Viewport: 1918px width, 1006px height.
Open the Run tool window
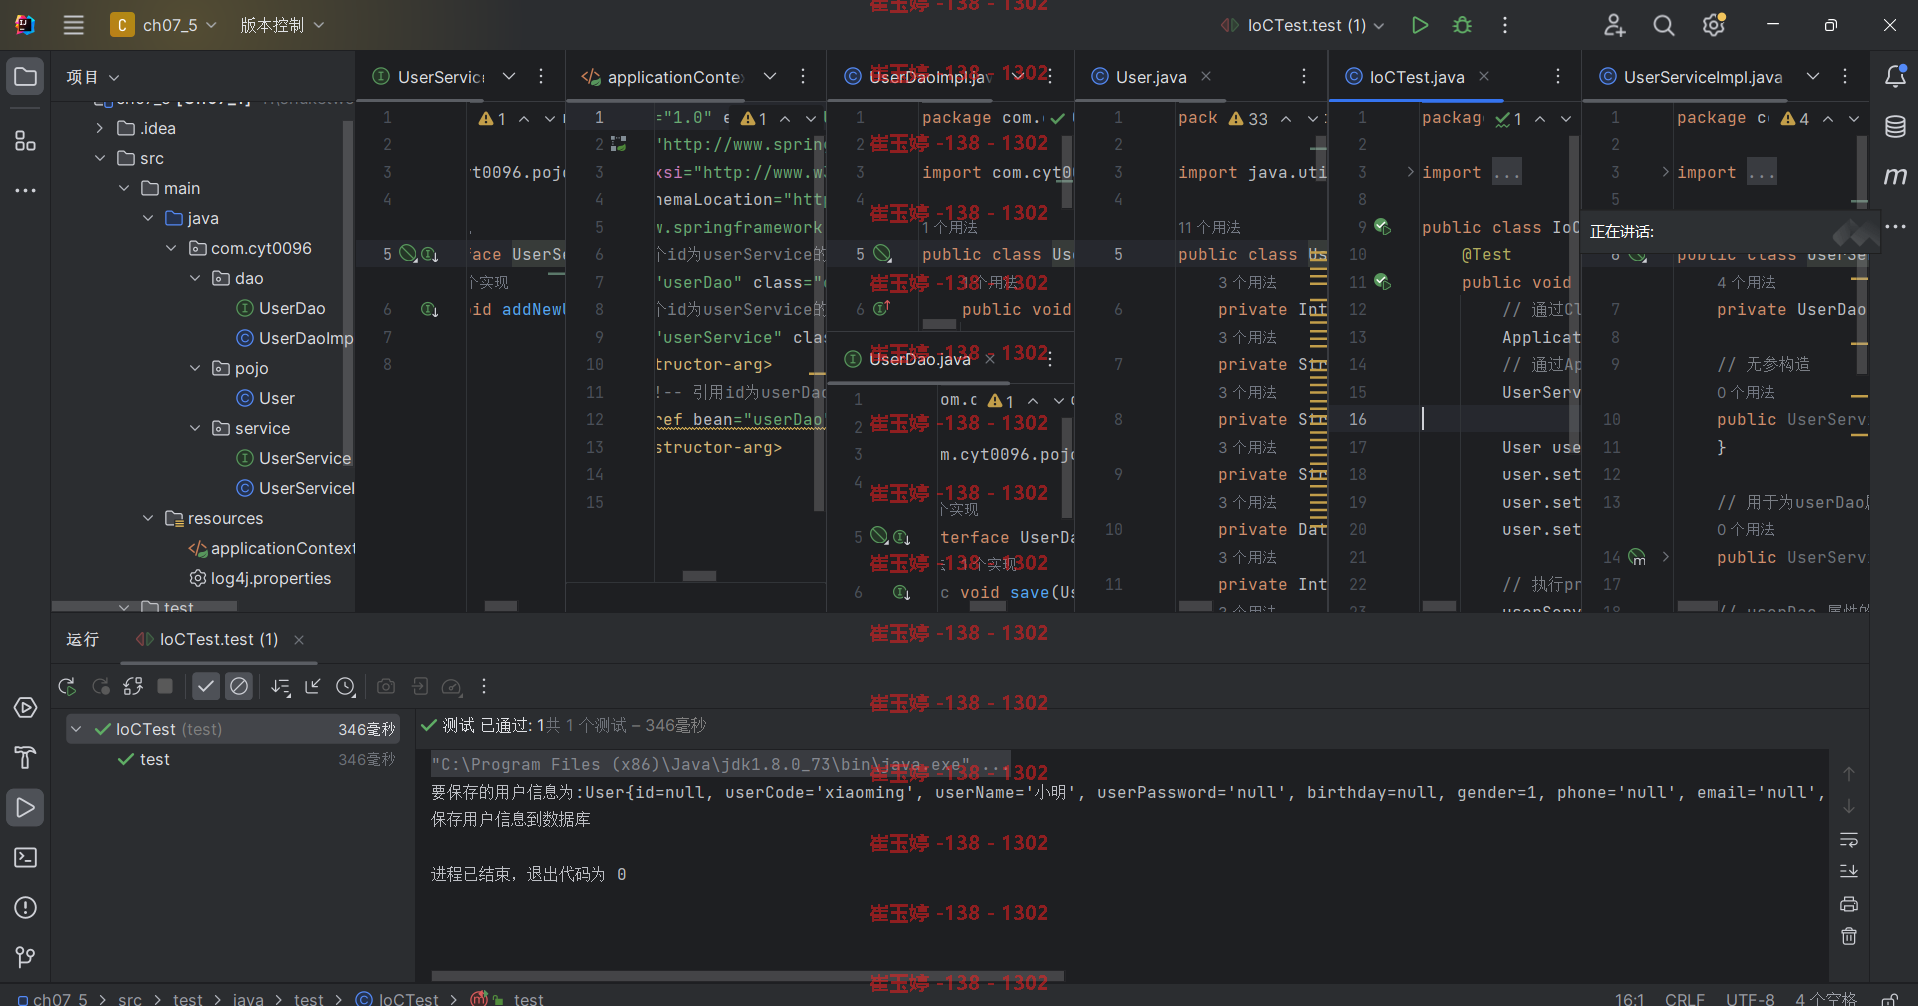pos(25,808)
